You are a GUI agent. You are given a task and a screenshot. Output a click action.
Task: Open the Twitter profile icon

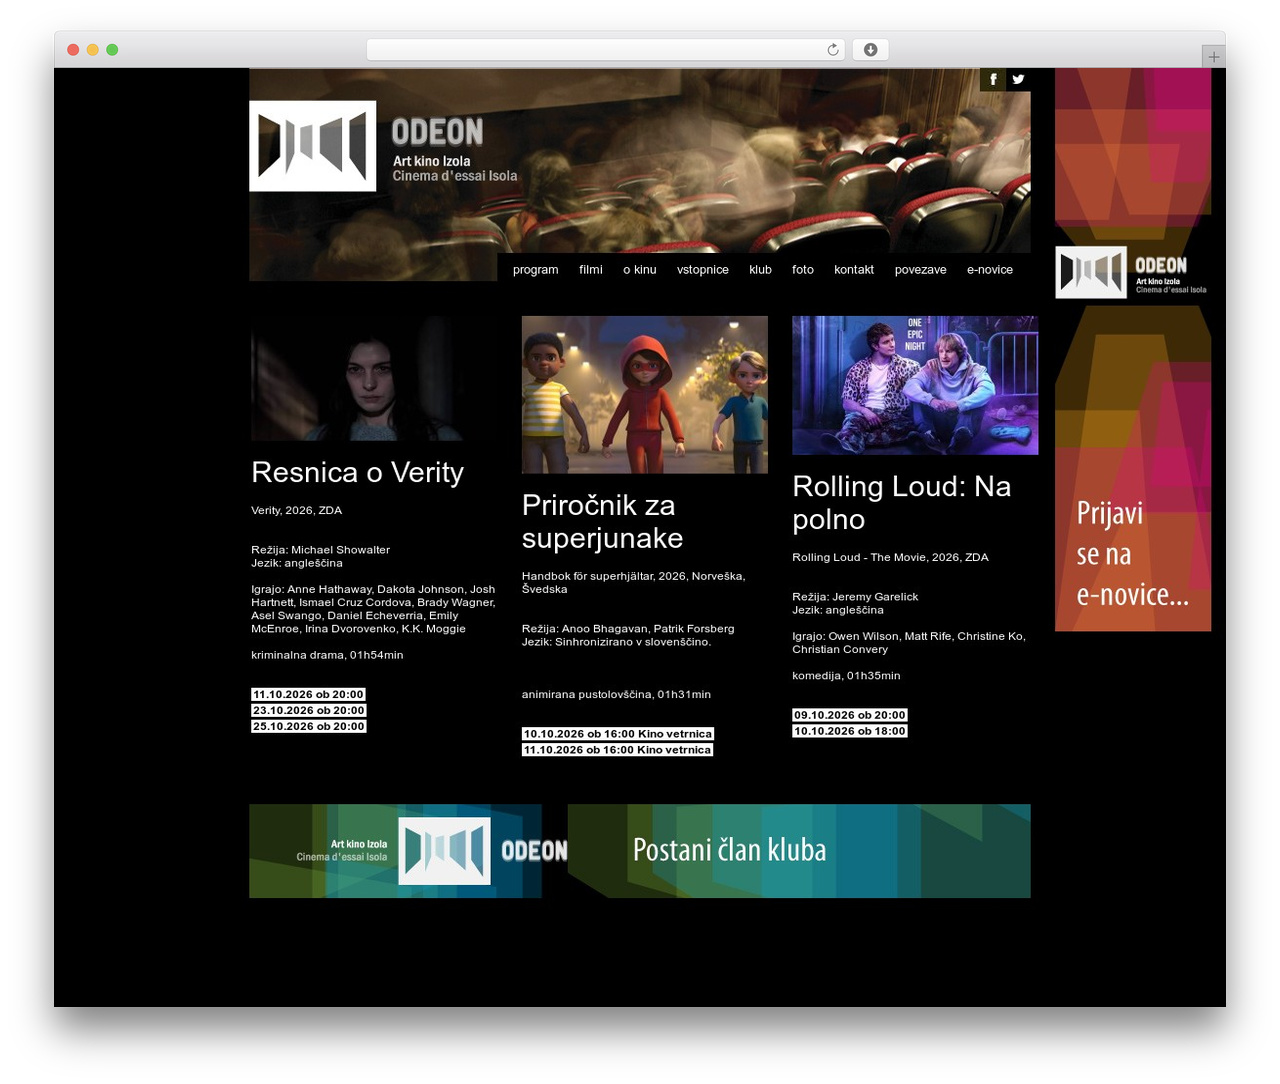click(x=1018, y=79)
